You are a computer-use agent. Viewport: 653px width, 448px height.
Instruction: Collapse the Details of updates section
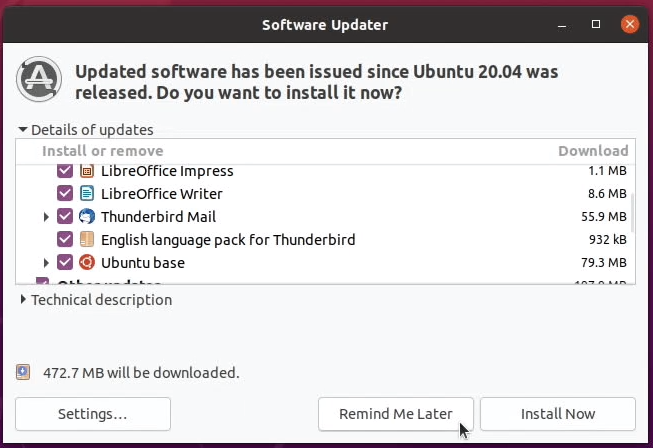coord(23,129)
